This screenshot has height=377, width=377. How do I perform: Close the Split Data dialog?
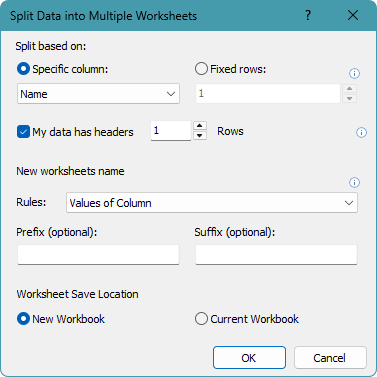pos(353,15)
